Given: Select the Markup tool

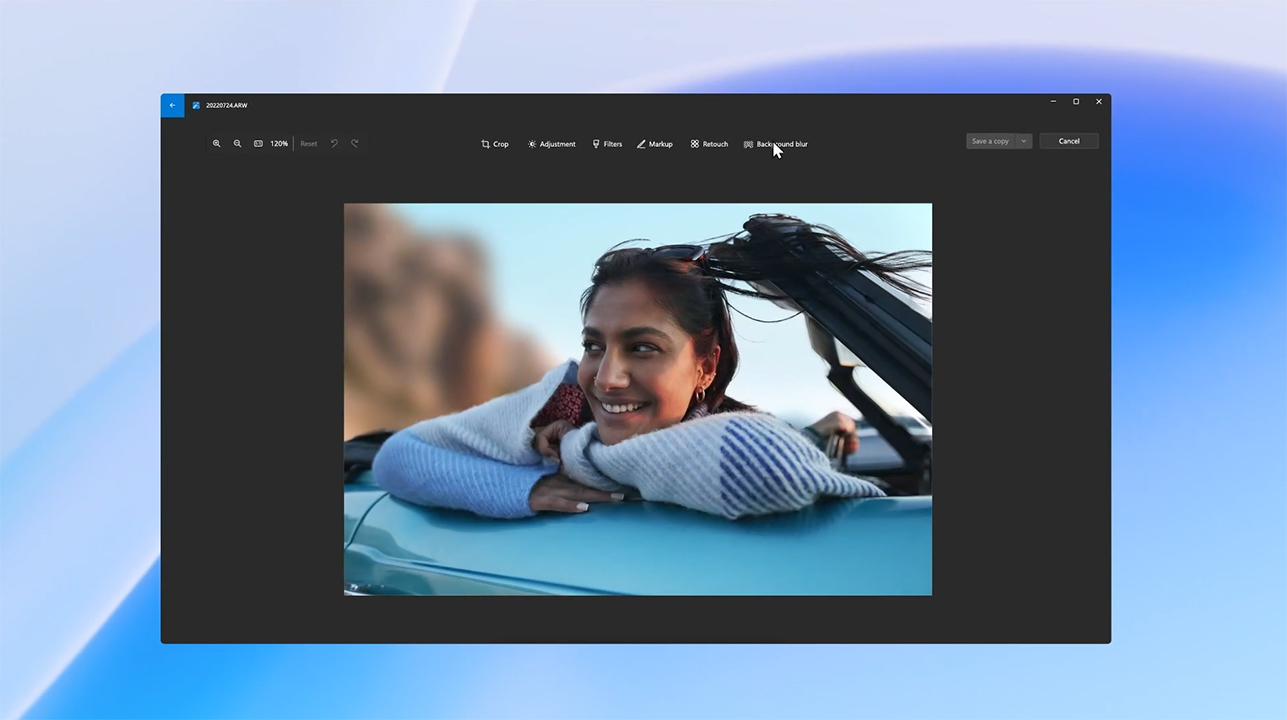Looking at the screenshot, I should tap(655, 144).
